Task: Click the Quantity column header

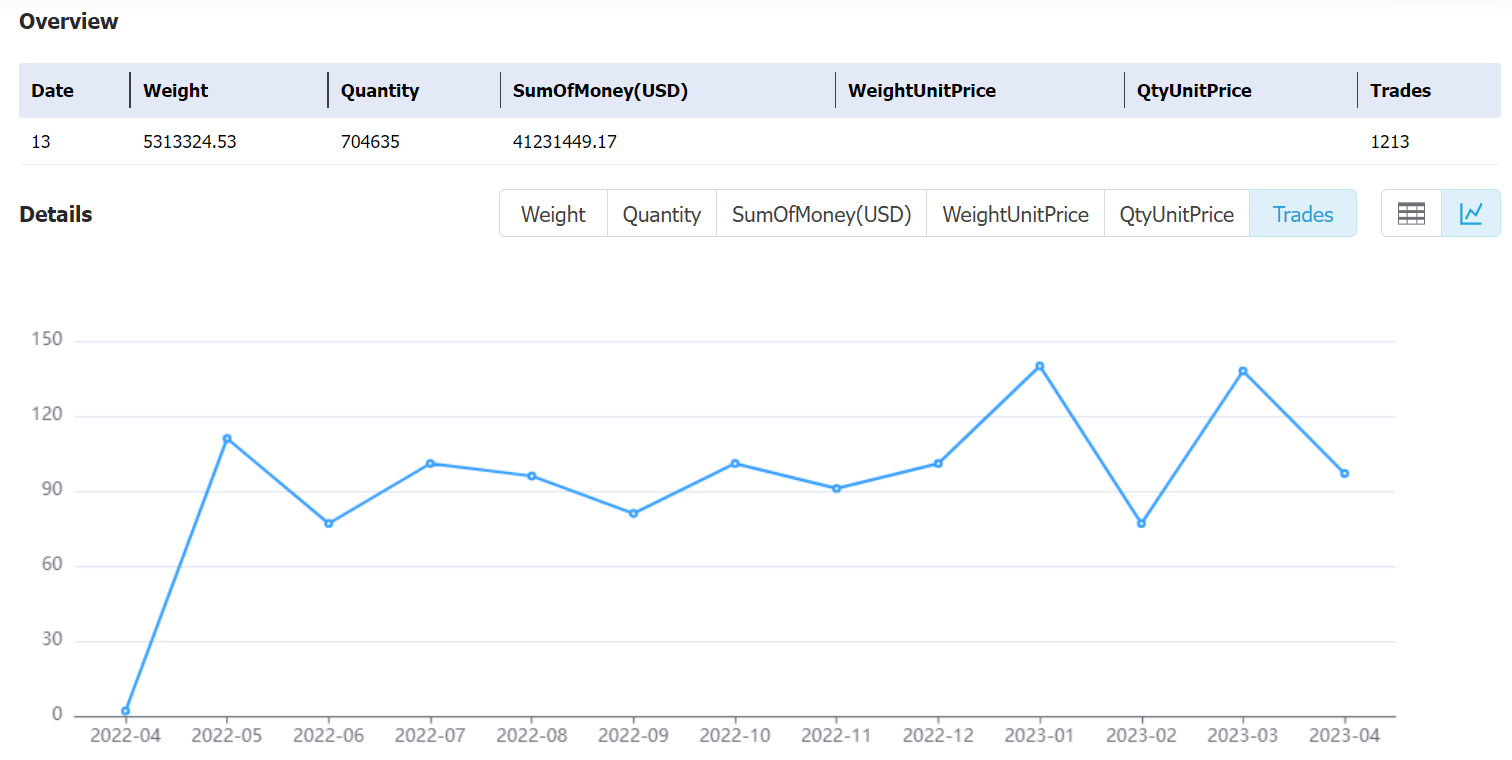Action: click(380, 90)
